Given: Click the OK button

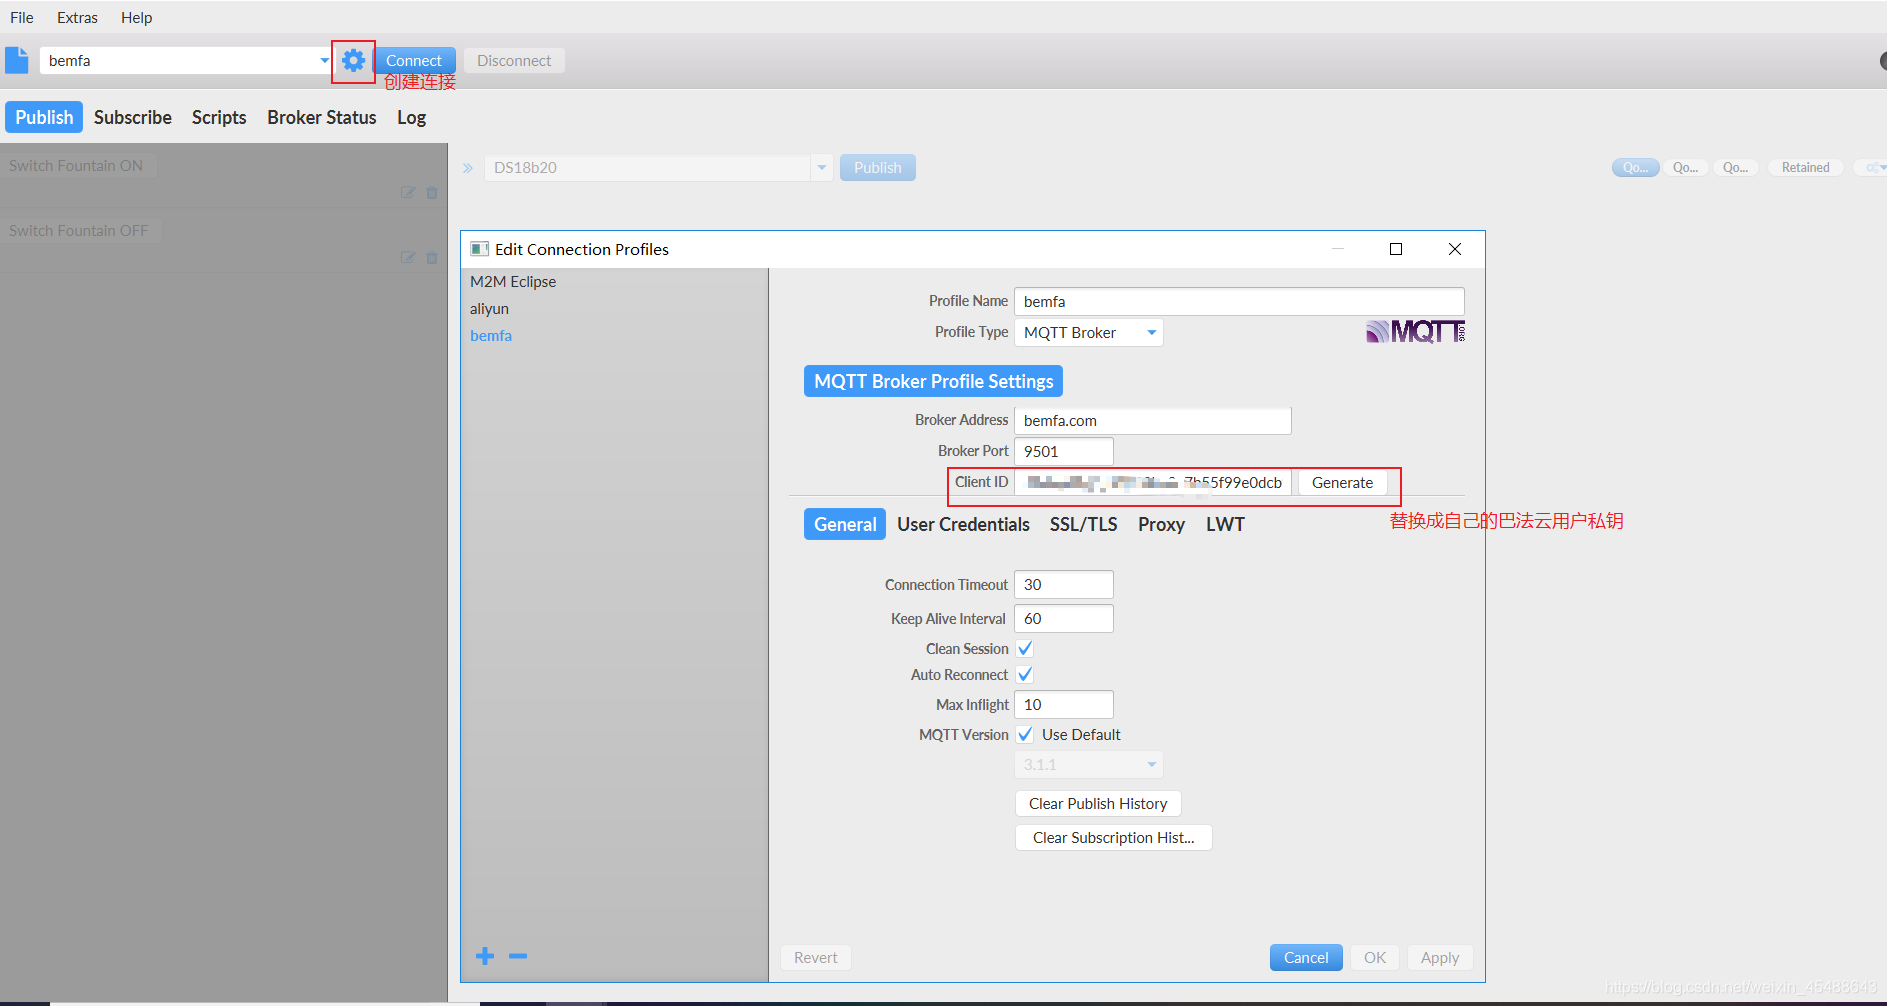Looking at the screenshot, I should coord(1375,958).
